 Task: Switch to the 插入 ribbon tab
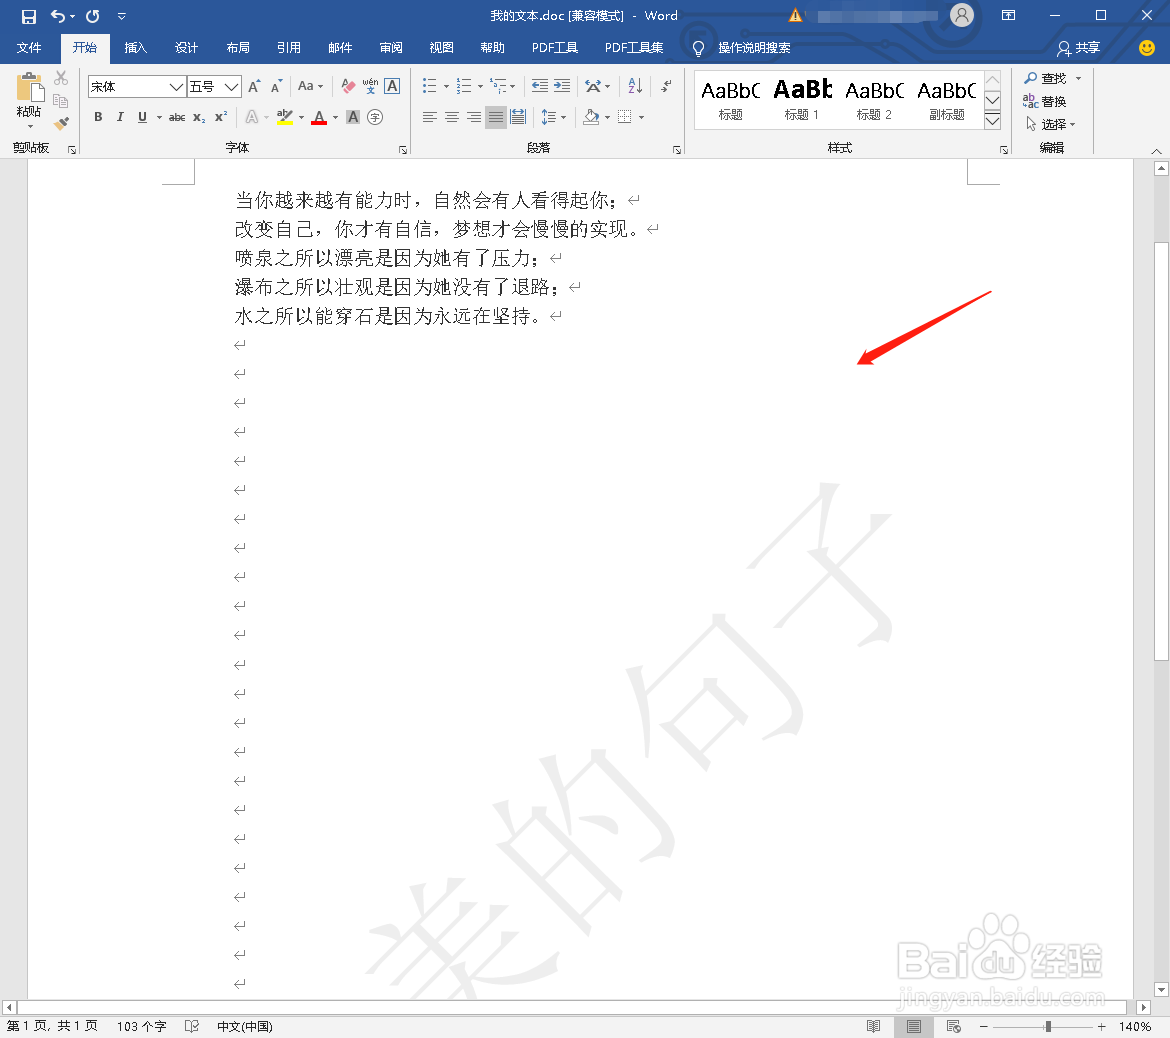coord(135,47)
